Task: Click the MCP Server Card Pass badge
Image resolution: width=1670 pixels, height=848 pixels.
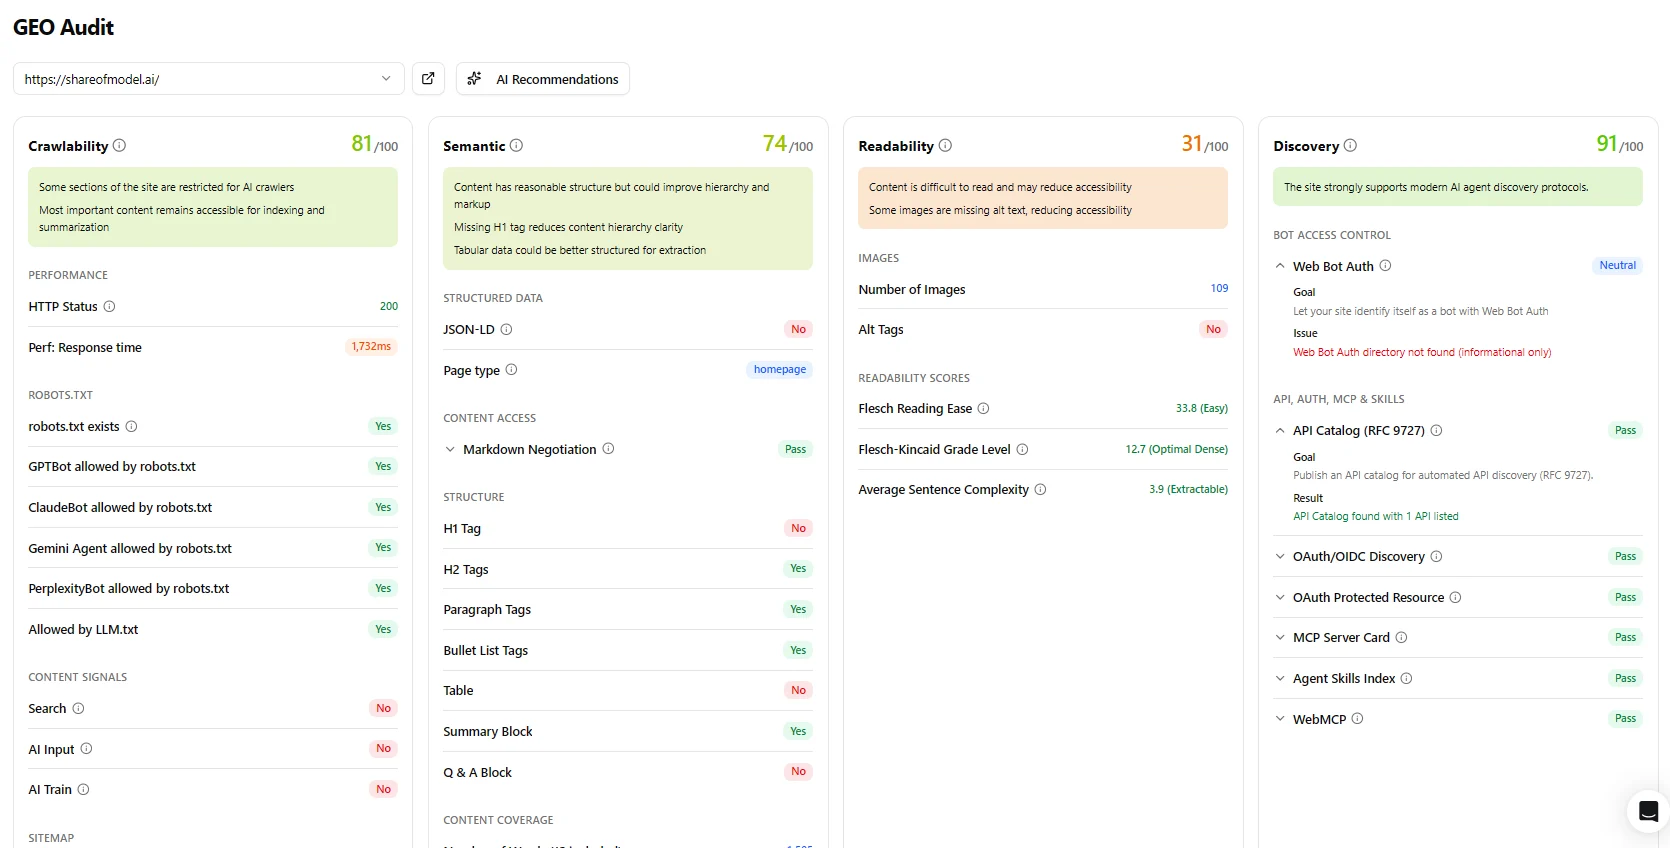Action: click(1625, 638)
